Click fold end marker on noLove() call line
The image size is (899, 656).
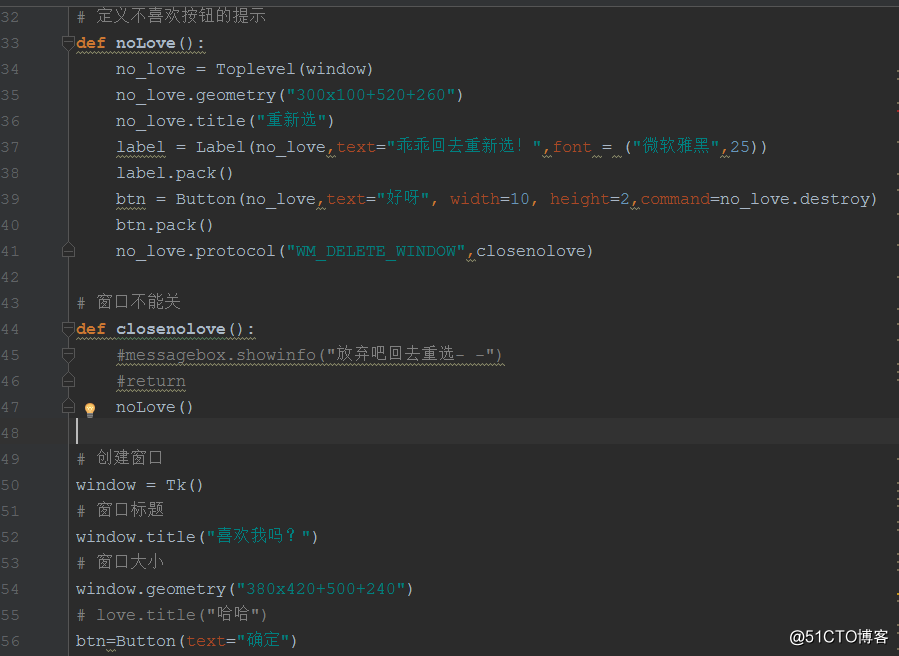tap(68, 407)
